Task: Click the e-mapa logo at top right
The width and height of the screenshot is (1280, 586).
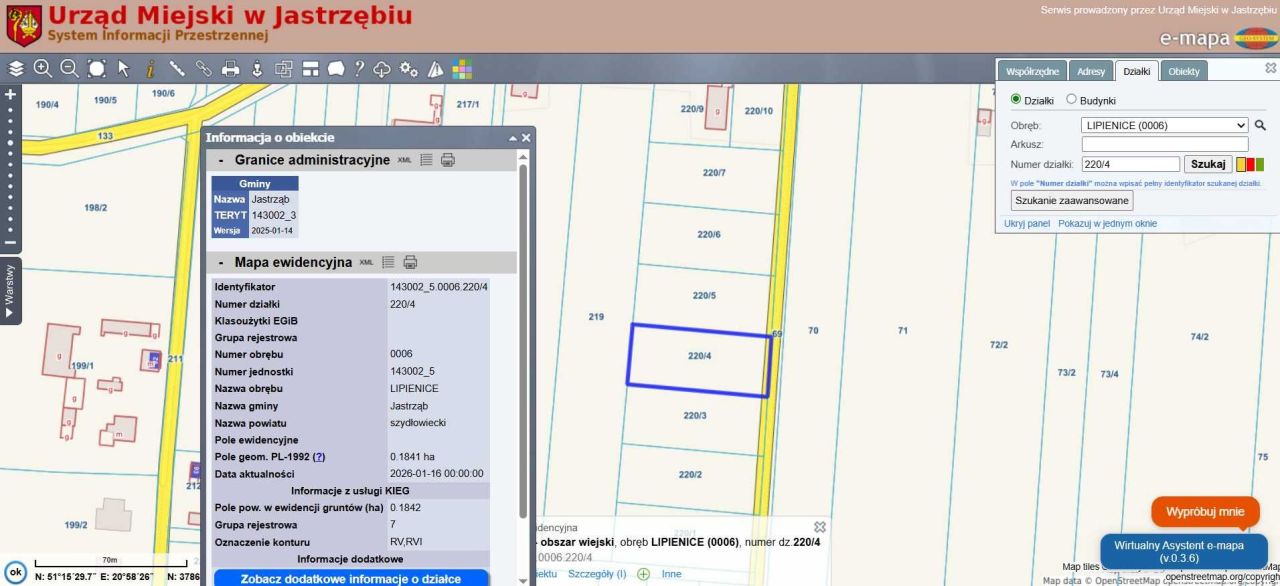Action: pyautogui.click(x=1218, y=38)
